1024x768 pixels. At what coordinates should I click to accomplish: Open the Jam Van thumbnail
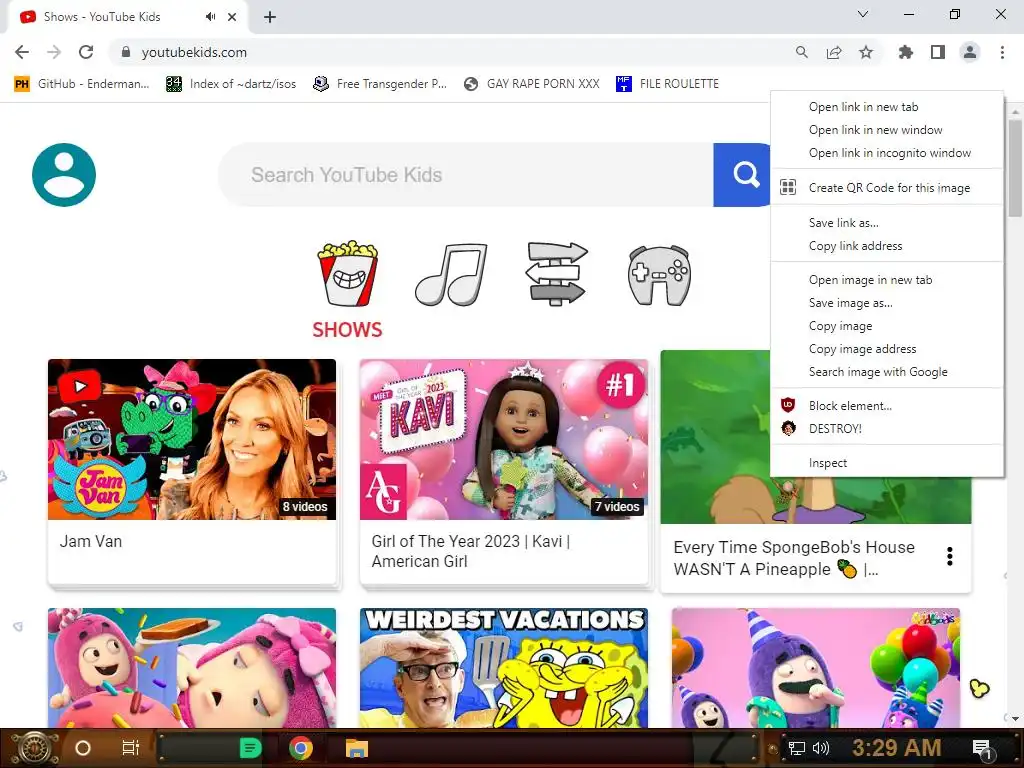tap(192, 440)
